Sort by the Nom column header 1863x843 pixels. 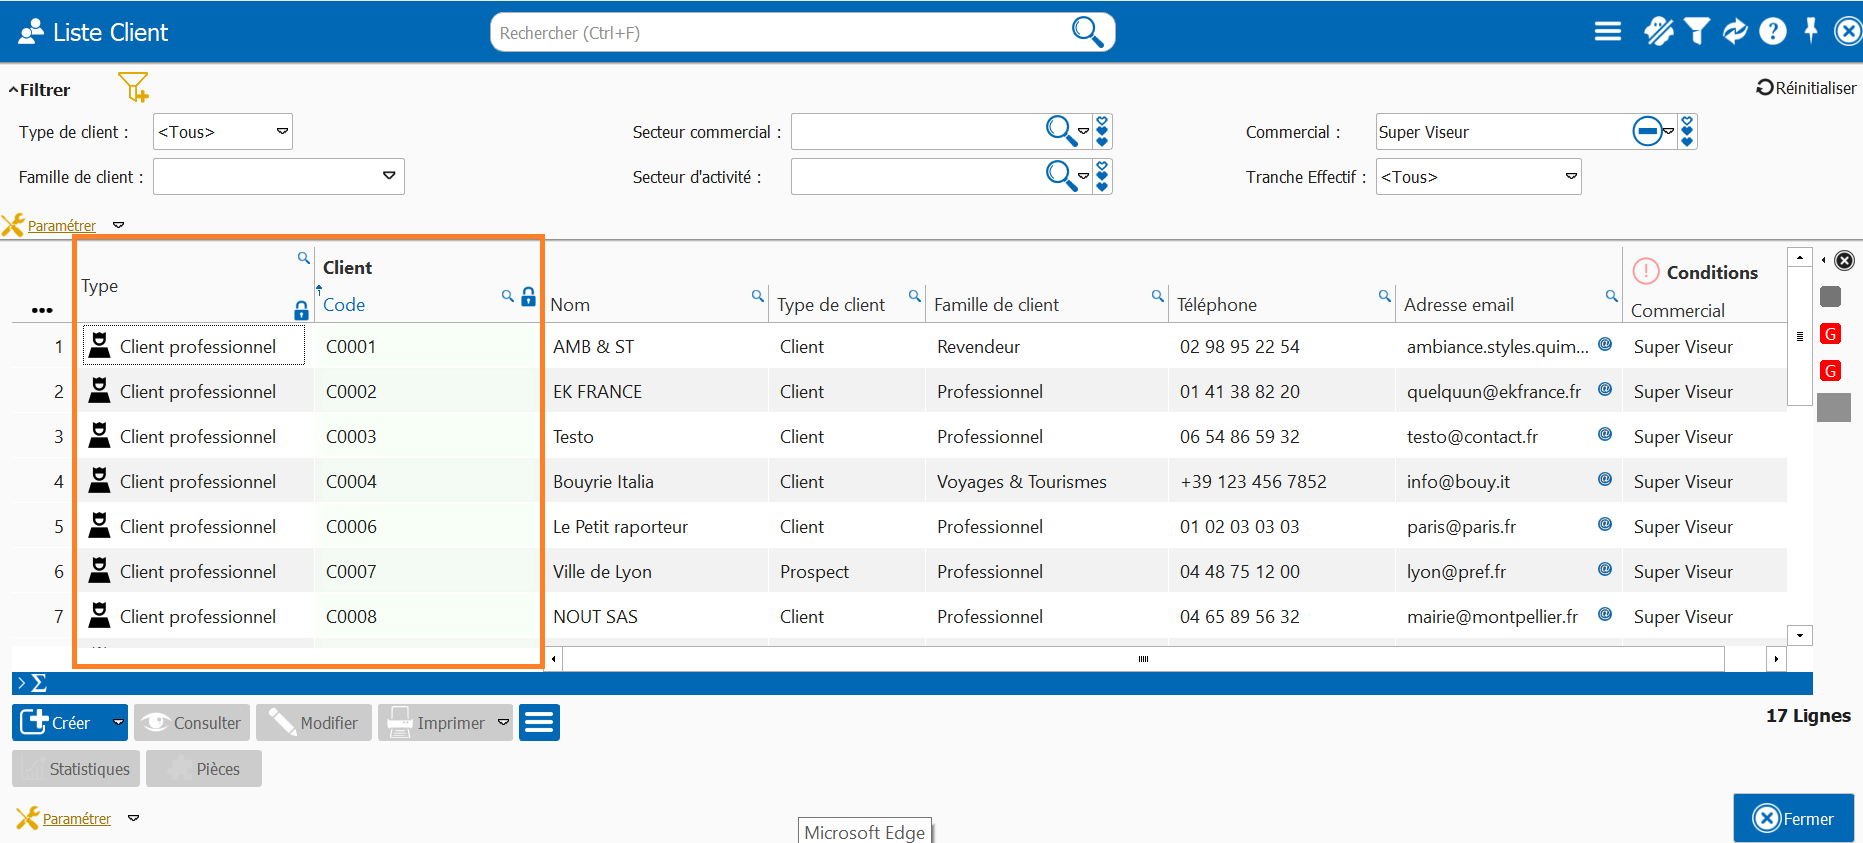click(x=570, y=305)
